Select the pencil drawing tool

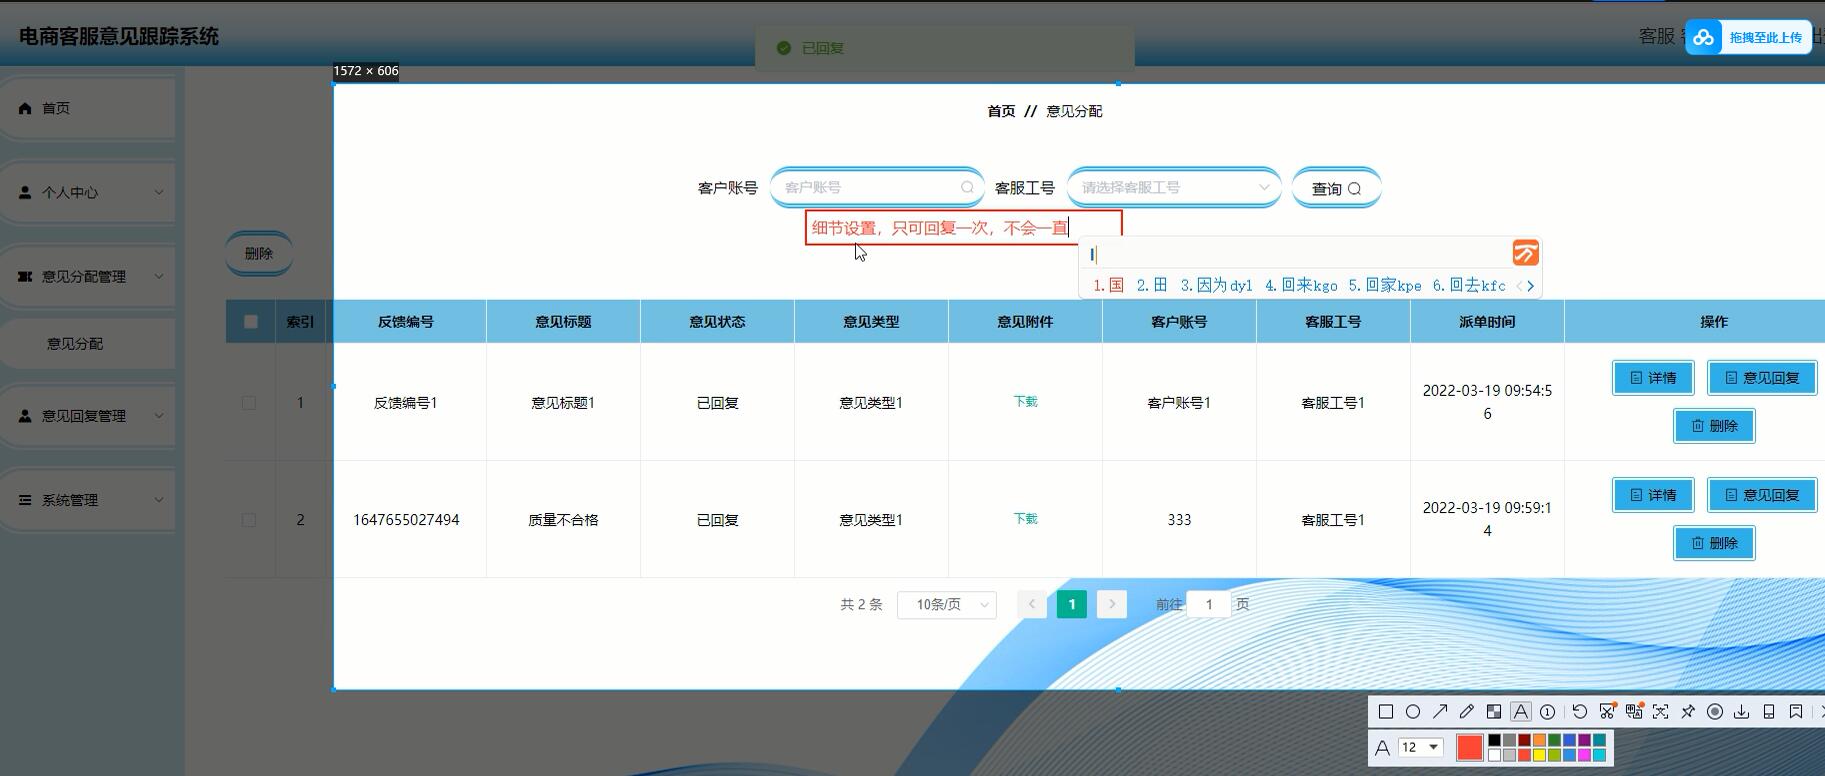click(x=1467, y=712)
